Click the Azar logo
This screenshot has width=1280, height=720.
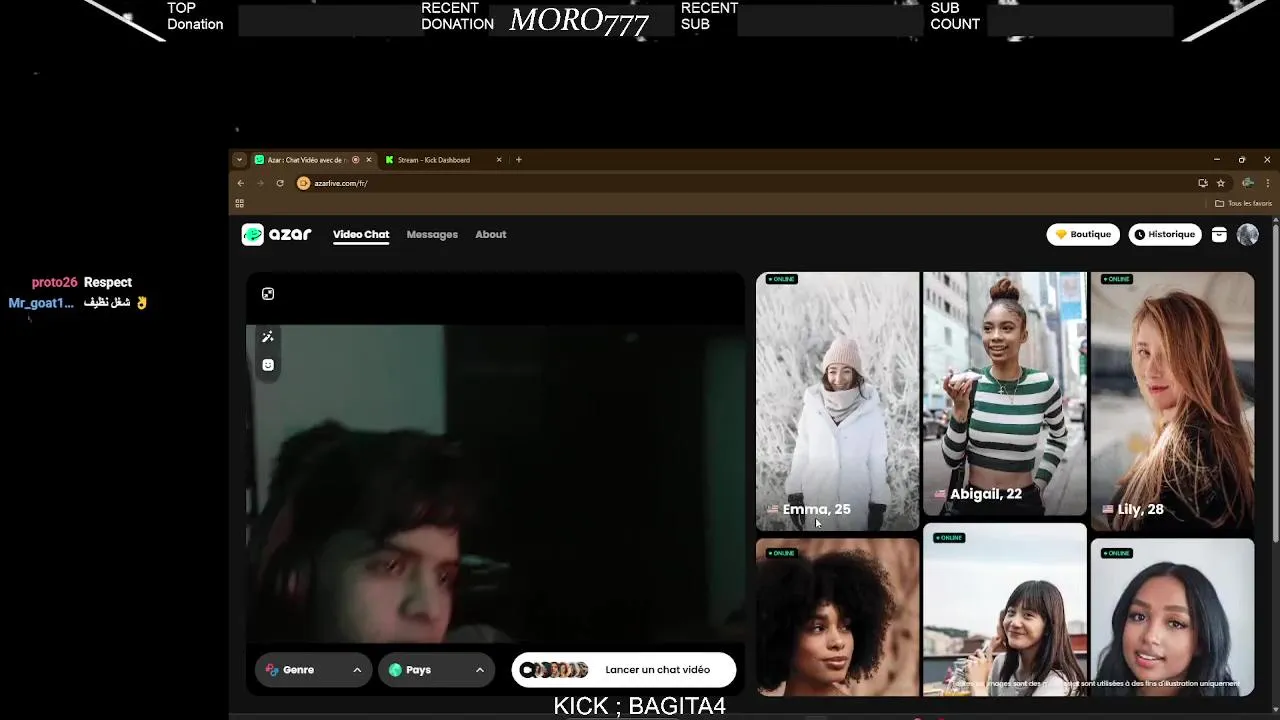276,234
